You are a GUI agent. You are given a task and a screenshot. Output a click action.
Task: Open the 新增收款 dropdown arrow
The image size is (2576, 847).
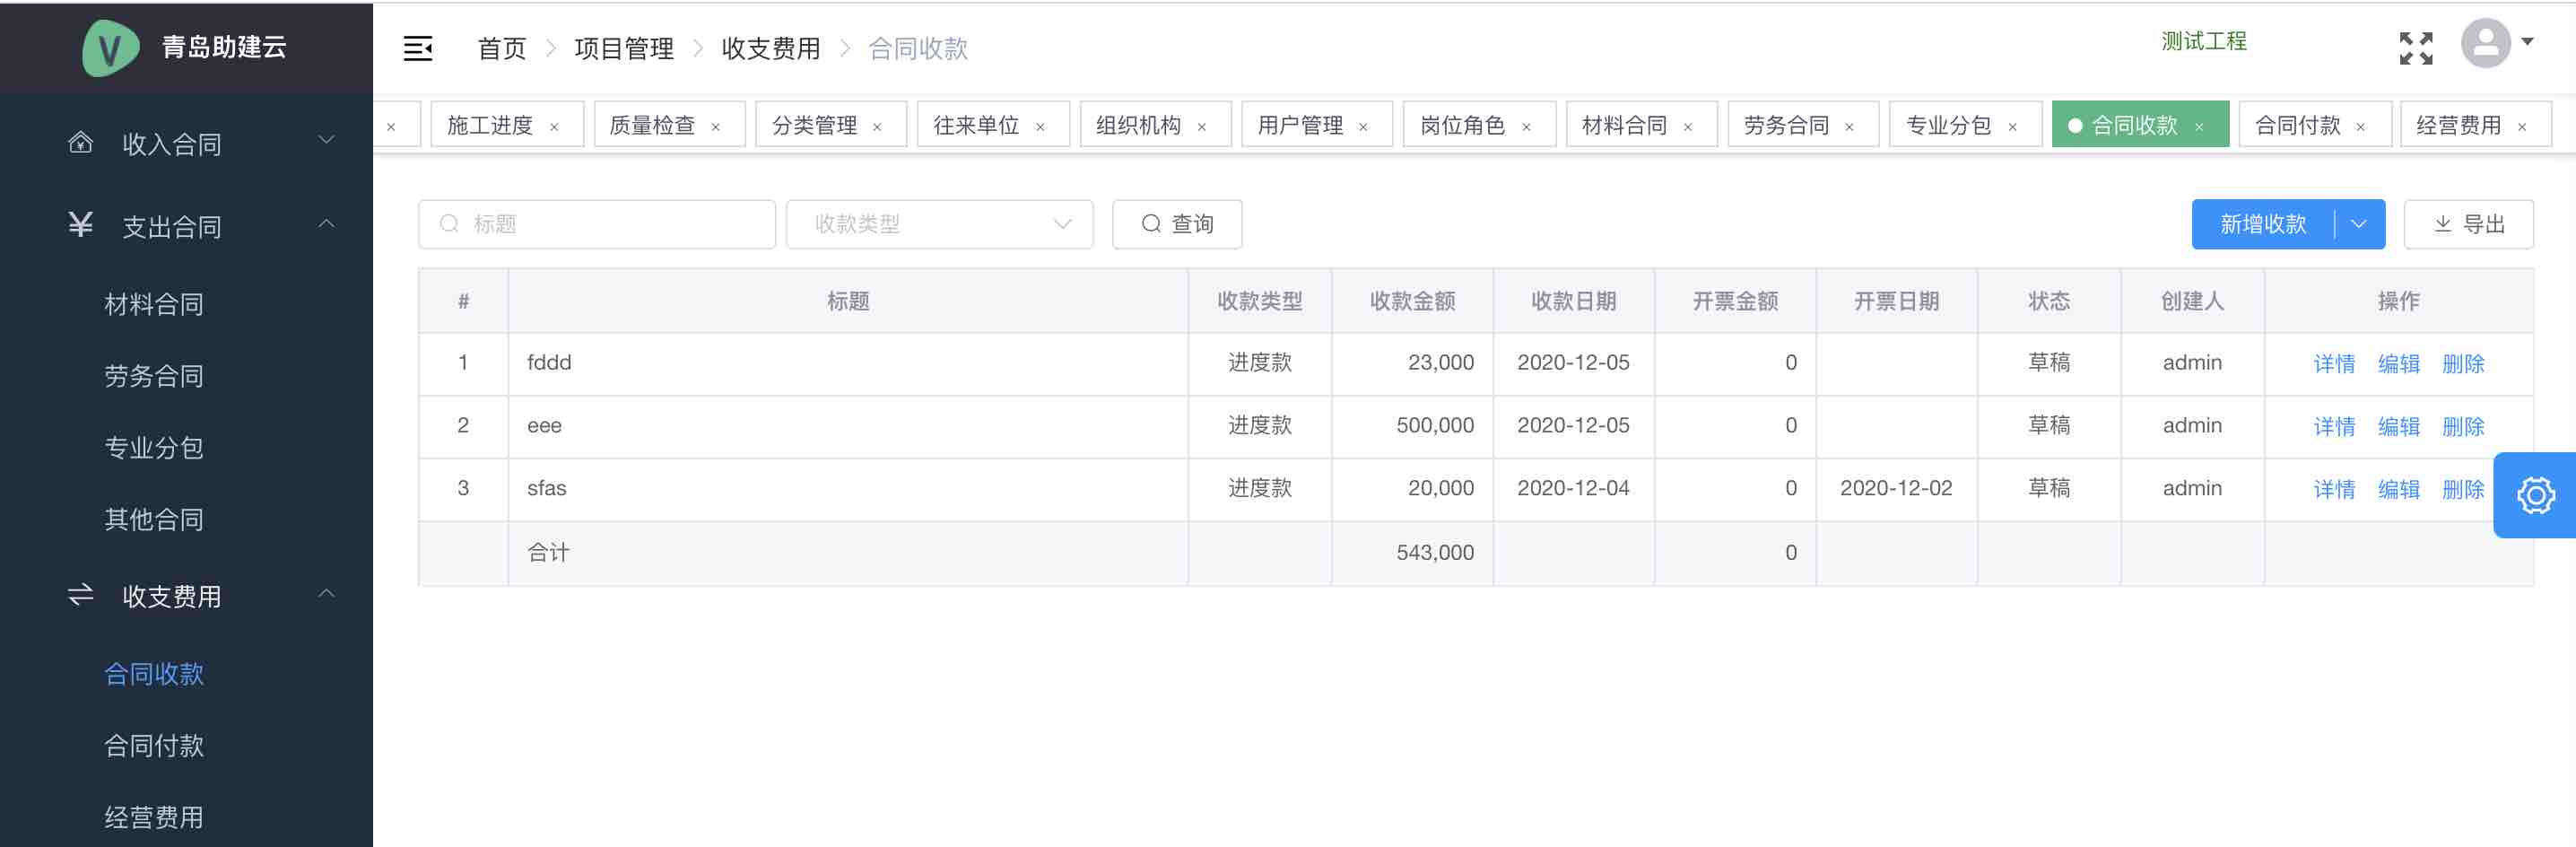(2359, 224)
